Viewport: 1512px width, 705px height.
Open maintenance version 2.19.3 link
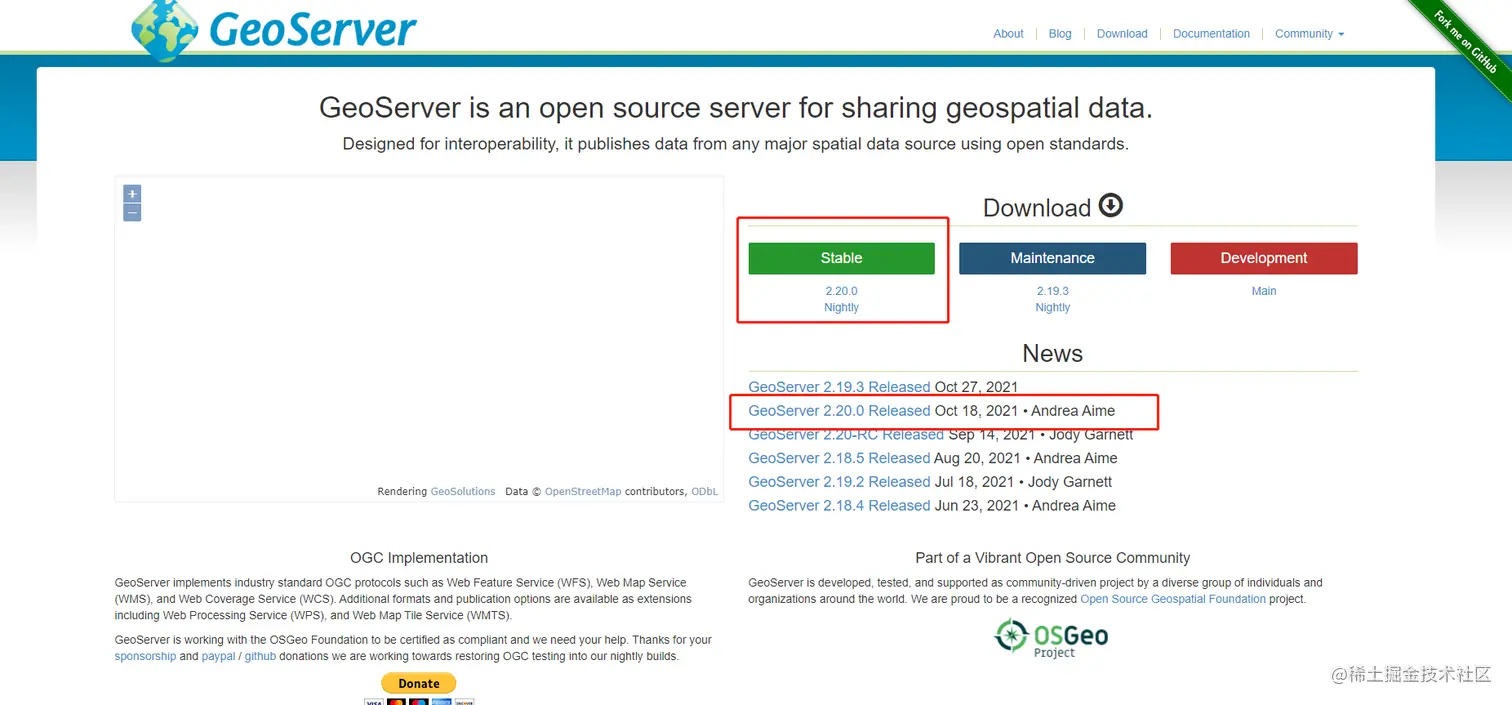coord(1052,291)
